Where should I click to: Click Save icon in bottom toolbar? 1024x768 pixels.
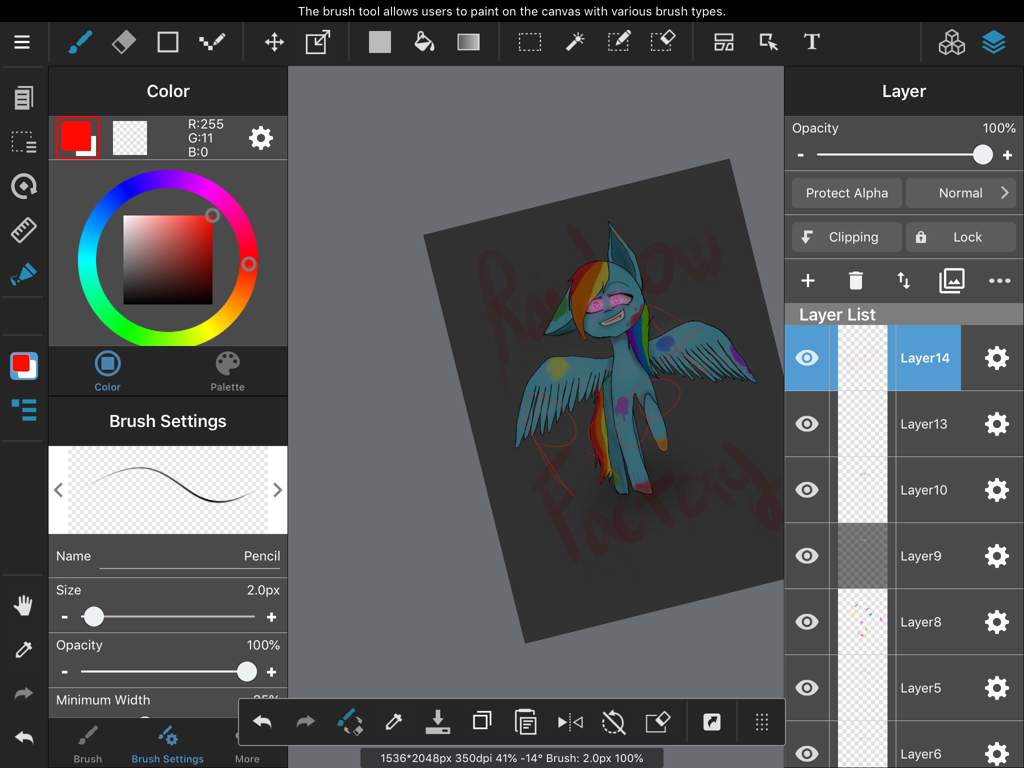pyautogui.click(x=438, y=722)
